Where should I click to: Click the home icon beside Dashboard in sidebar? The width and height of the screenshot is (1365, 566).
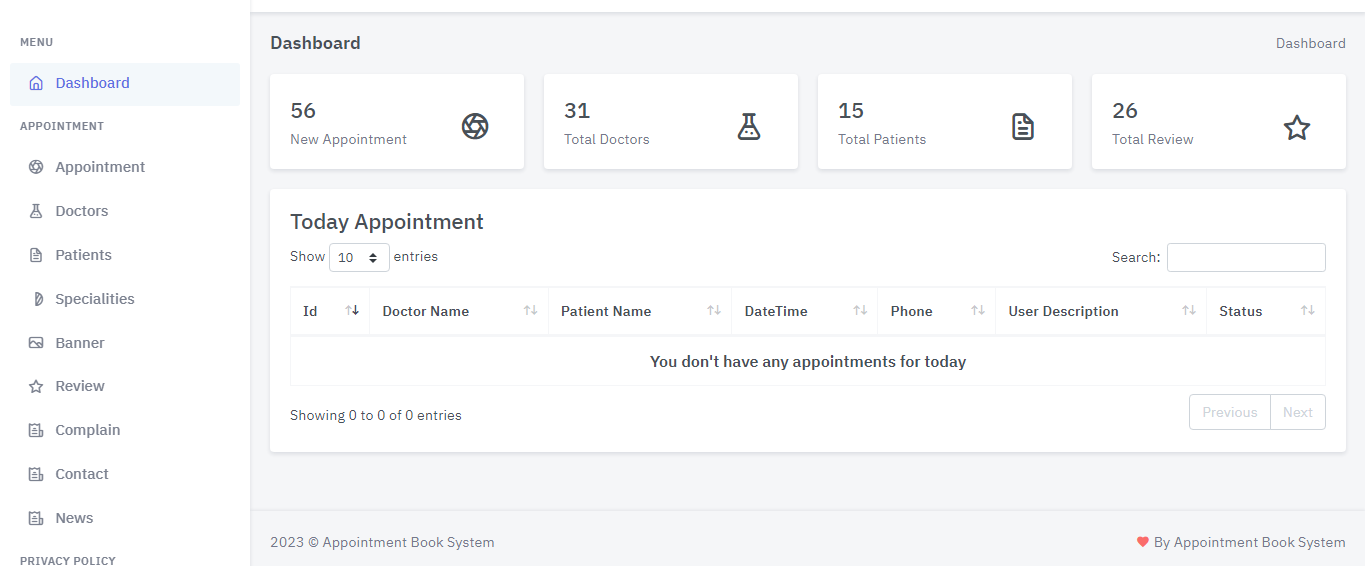point(36,84)
